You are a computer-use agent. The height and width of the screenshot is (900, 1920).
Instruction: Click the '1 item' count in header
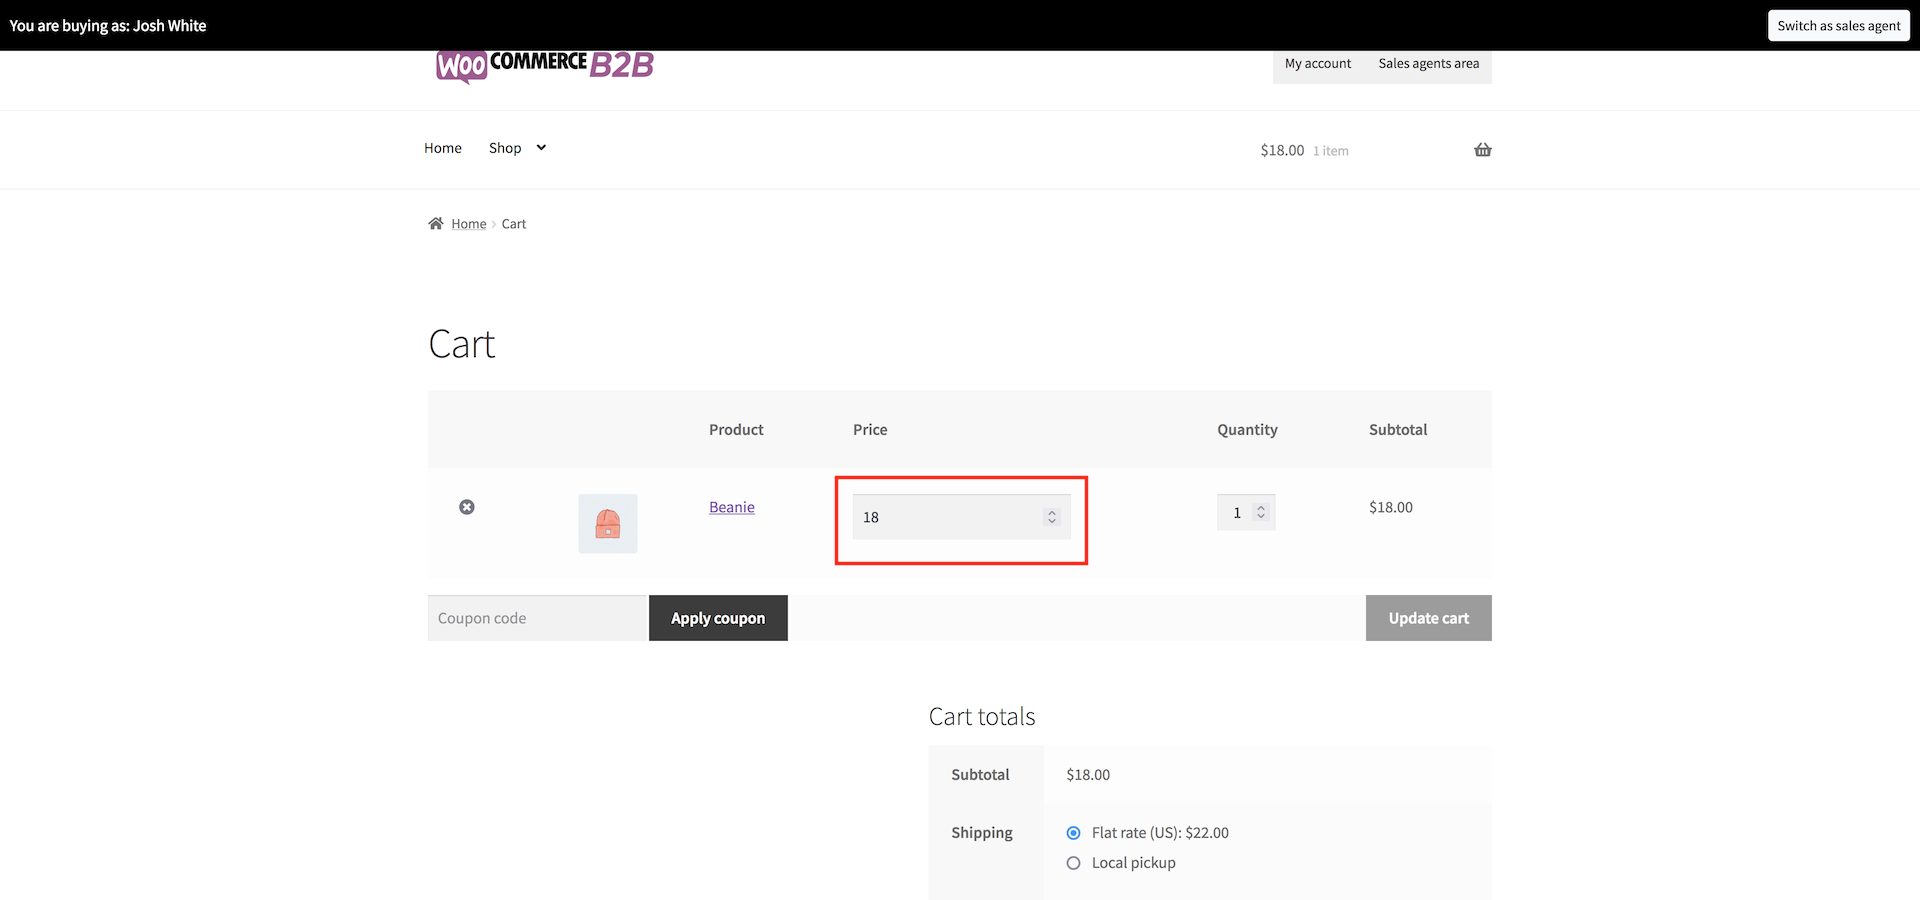[x=1331, y=151]
